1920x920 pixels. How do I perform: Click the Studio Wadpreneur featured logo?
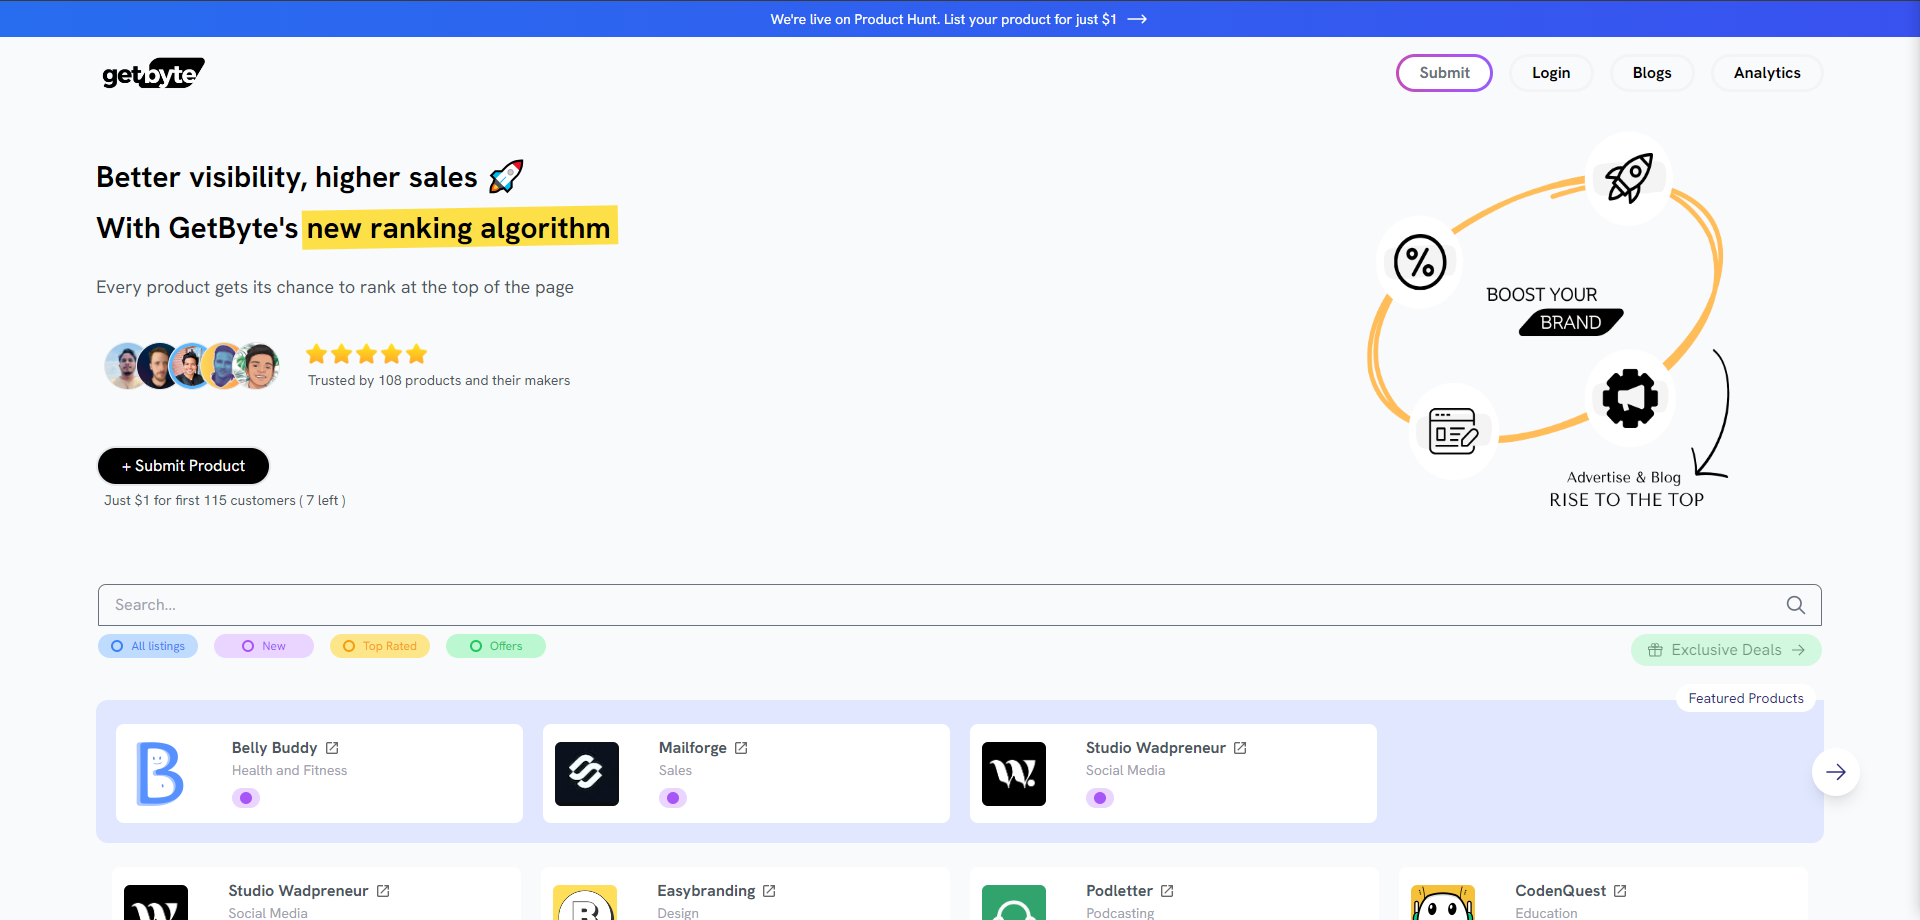click(1013, 774)
